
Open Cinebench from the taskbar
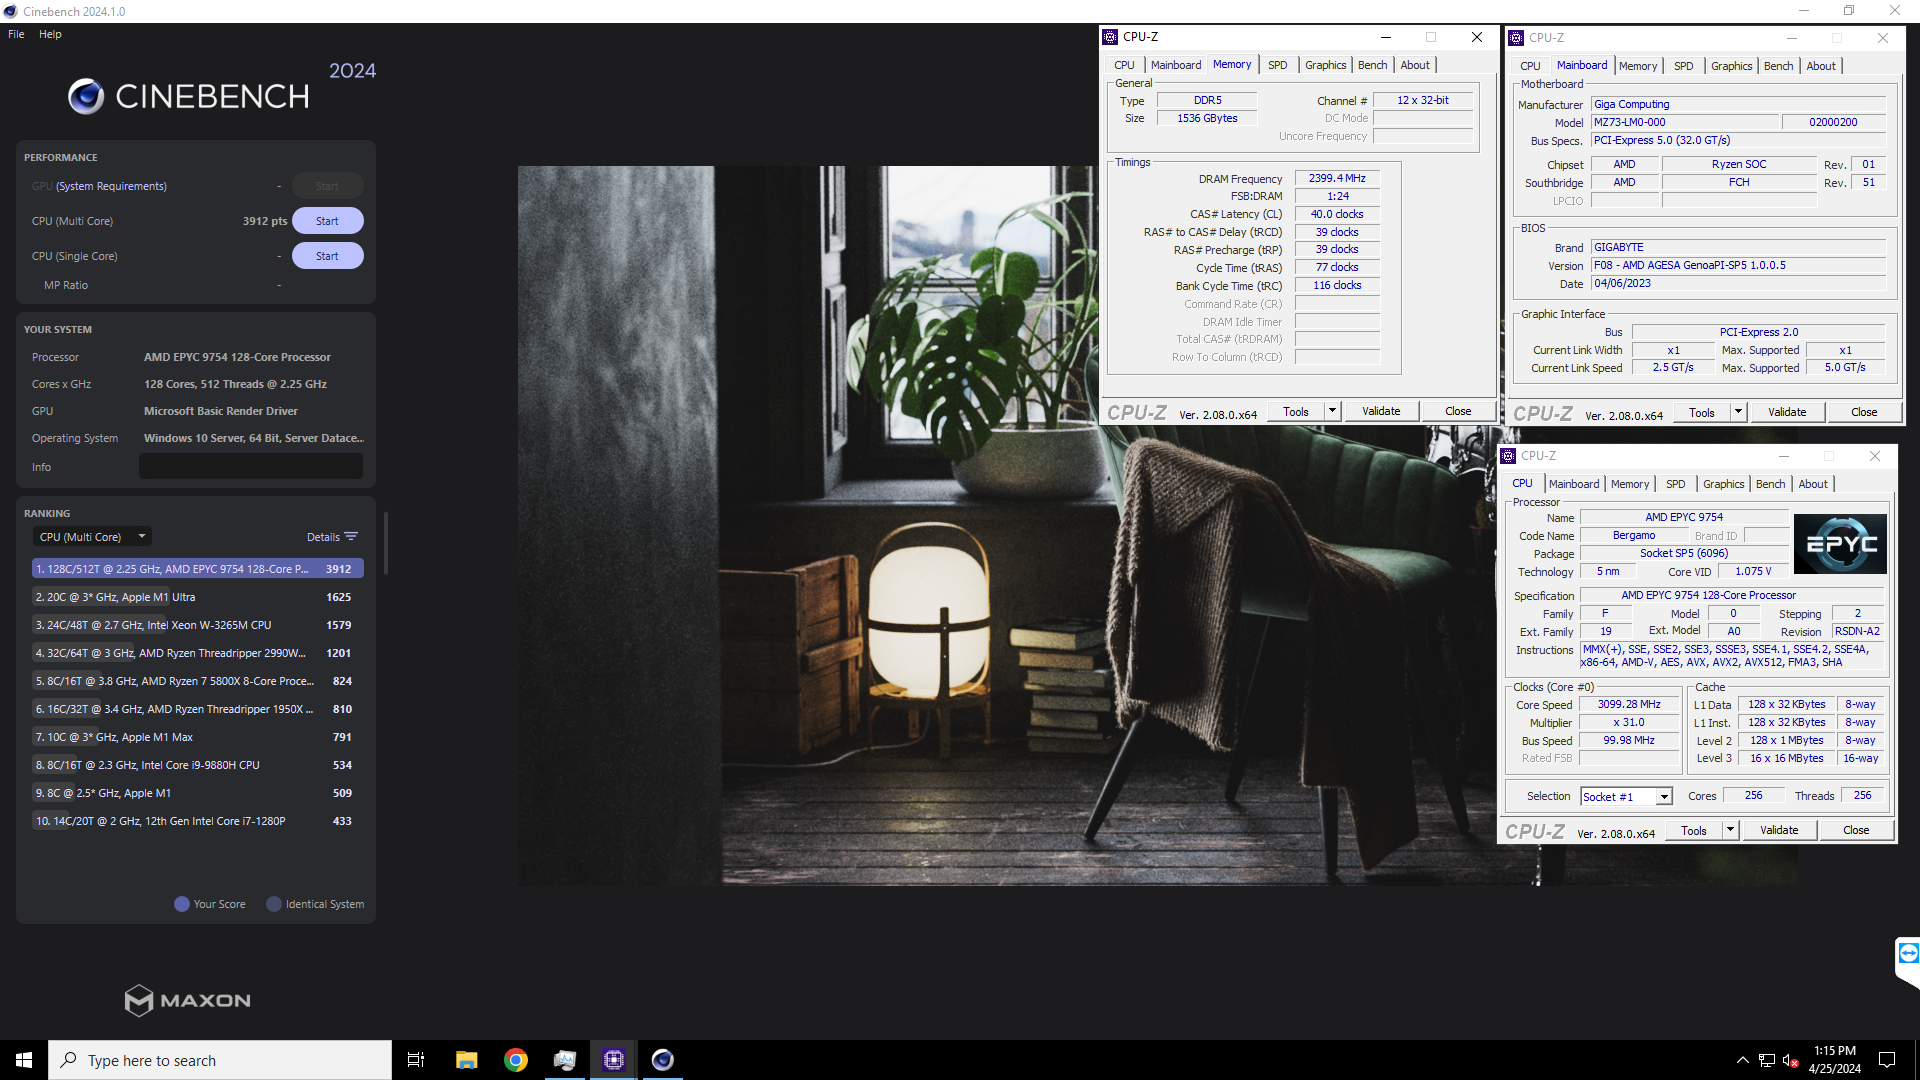pyautogui.click(x=663, y=1060)
